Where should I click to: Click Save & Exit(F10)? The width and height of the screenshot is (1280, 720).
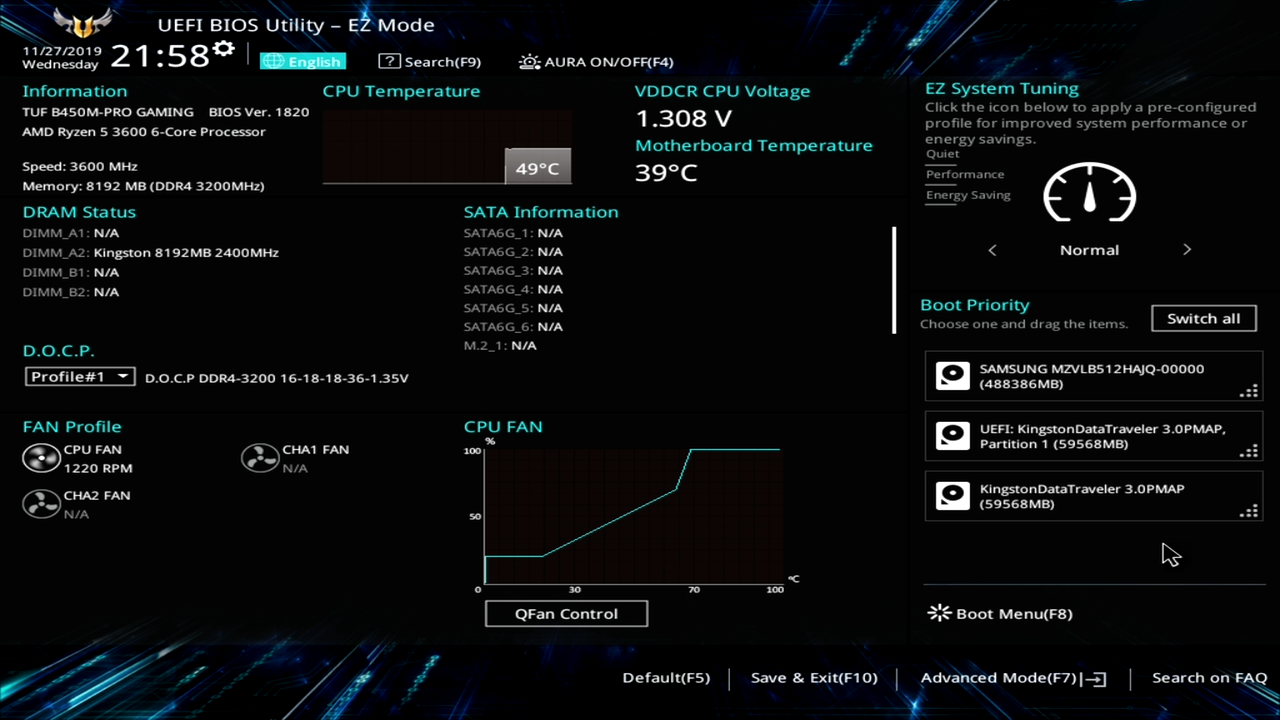point(814,678)
